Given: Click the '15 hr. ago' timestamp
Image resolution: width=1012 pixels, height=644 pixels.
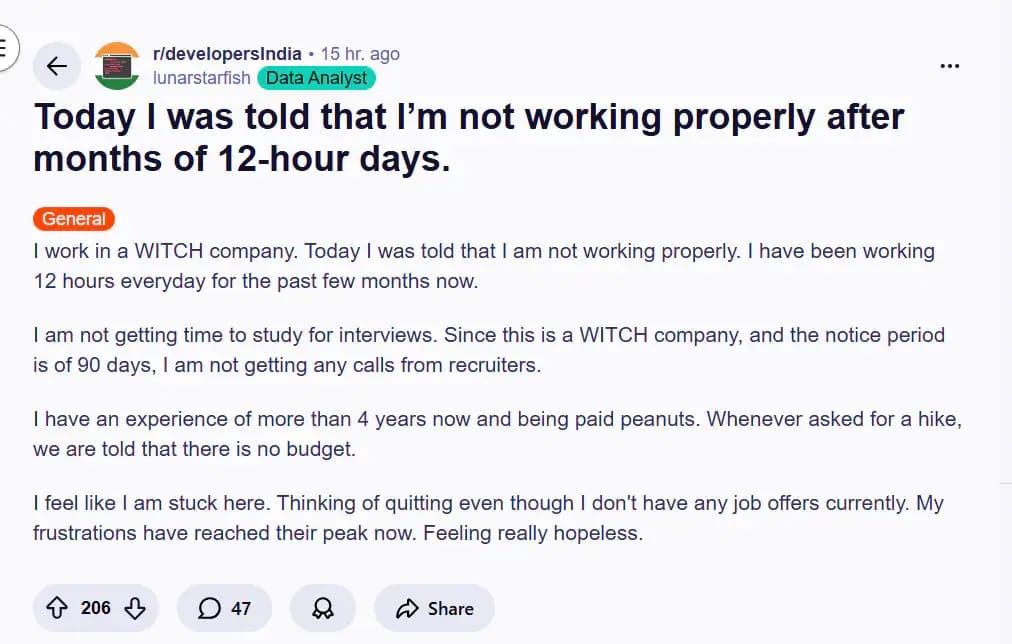Looking at the screenshot, I should pos(360,53).
